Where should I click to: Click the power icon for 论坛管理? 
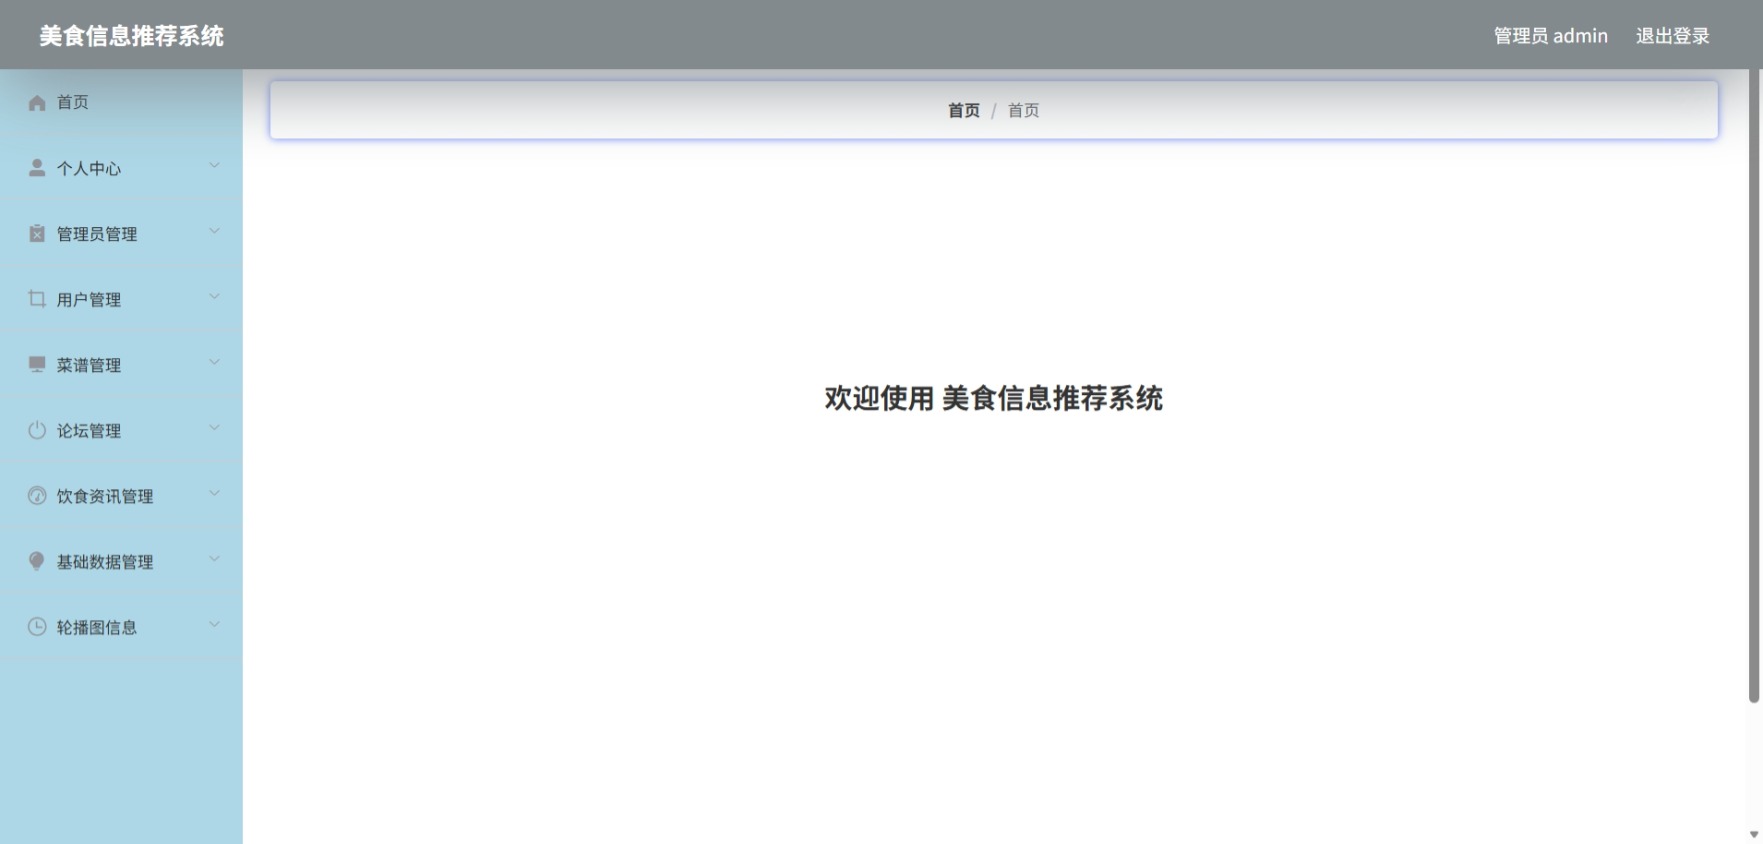tap(37, 430)
